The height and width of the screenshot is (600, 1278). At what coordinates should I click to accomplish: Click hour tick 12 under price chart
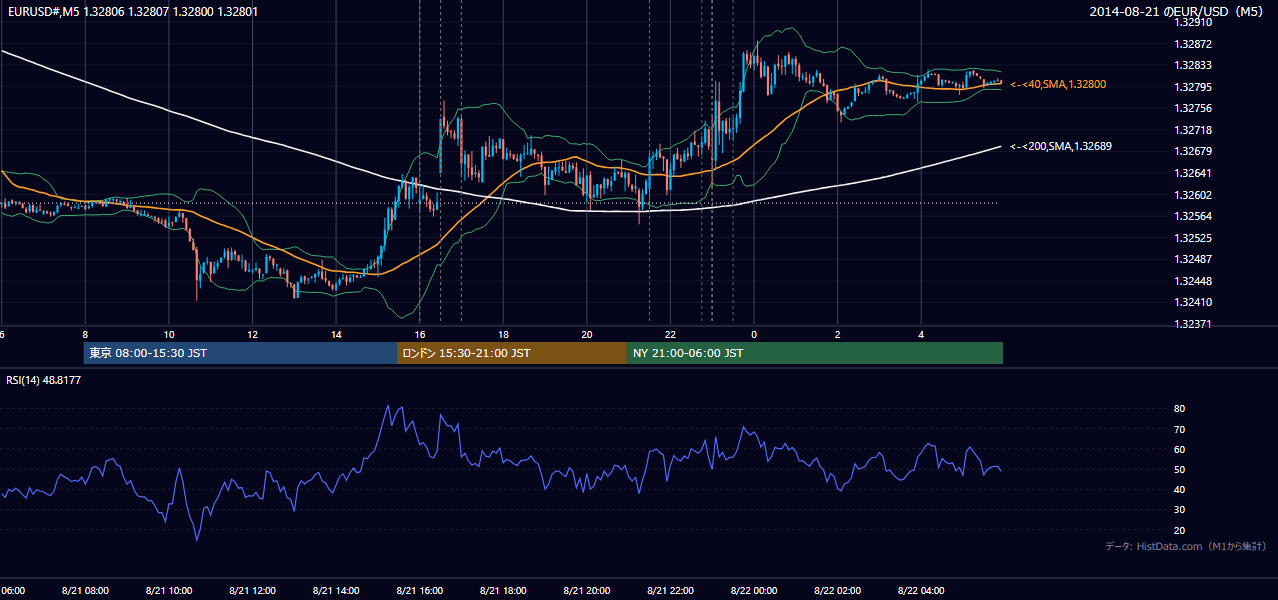[252, 334]
